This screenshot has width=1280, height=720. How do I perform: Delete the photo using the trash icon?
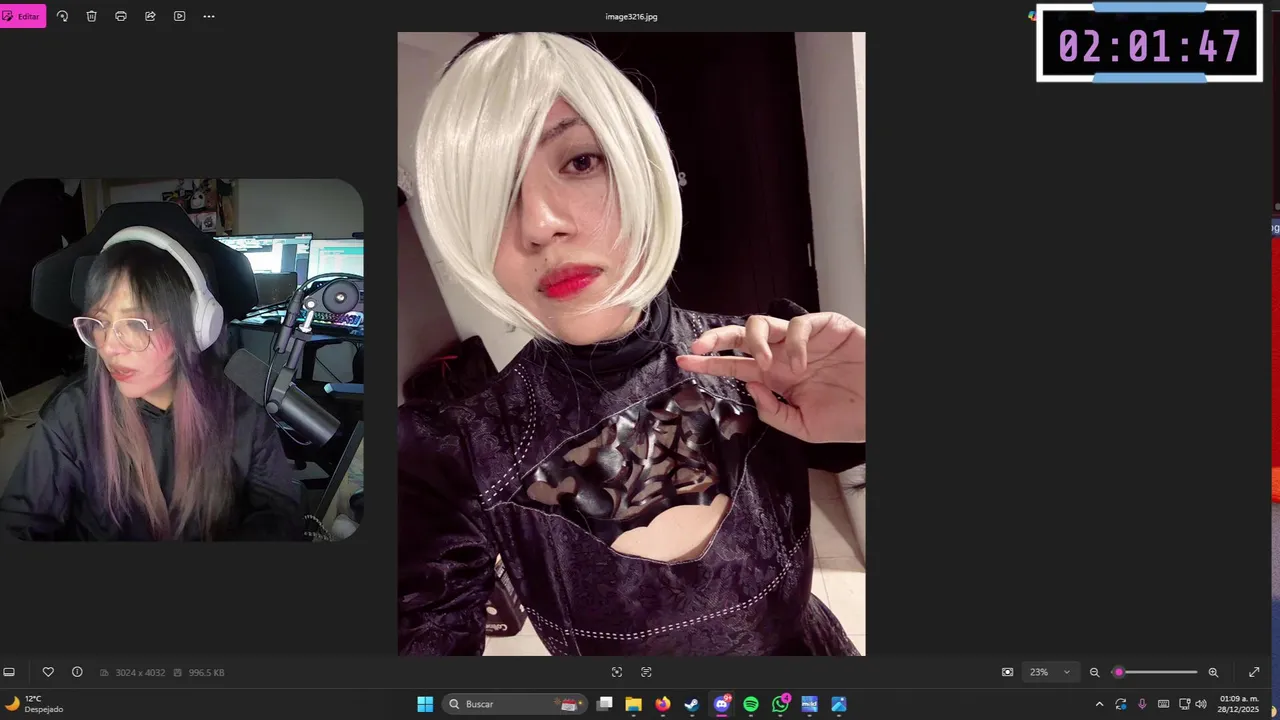pyautogui.click(x=91, y=16)
